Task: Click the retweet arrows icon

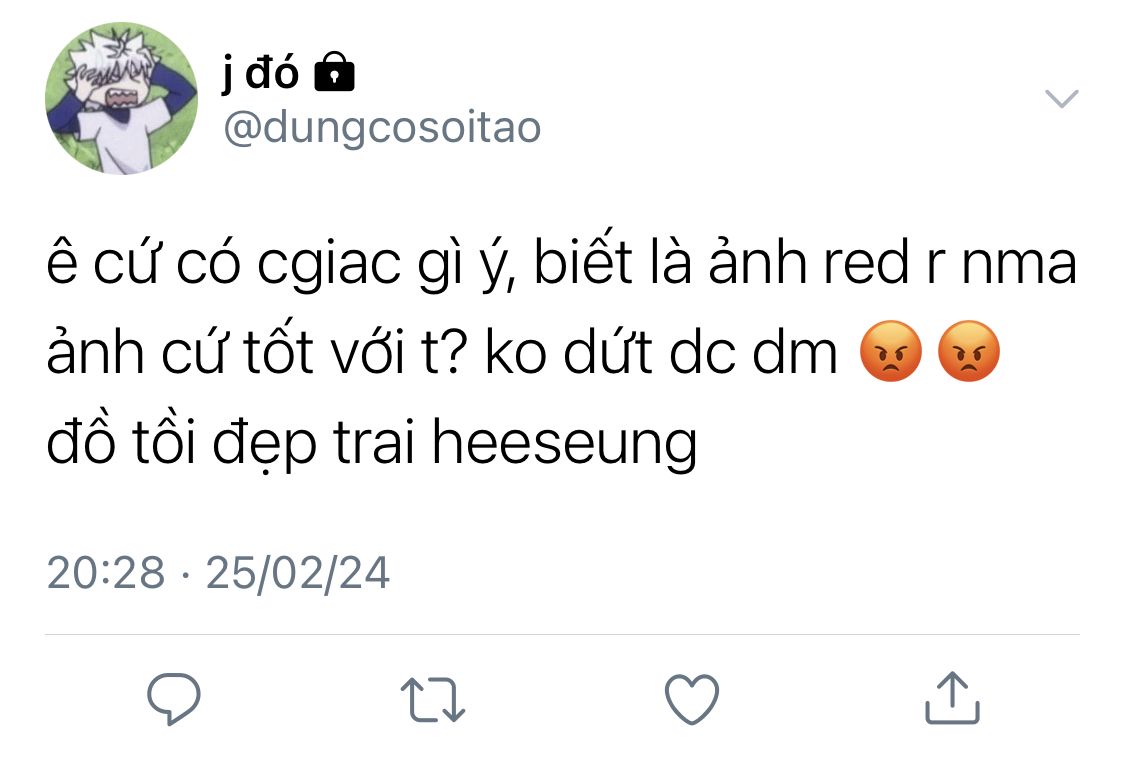Action: coord(433,699)
